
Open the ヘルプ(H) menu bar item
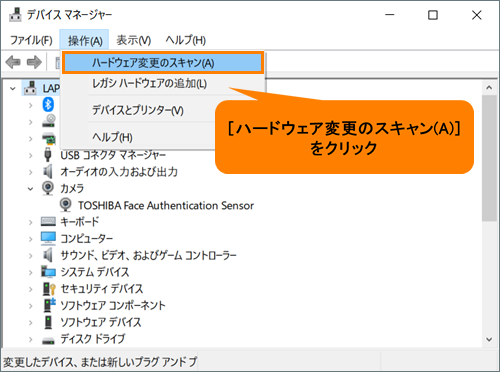186,40
